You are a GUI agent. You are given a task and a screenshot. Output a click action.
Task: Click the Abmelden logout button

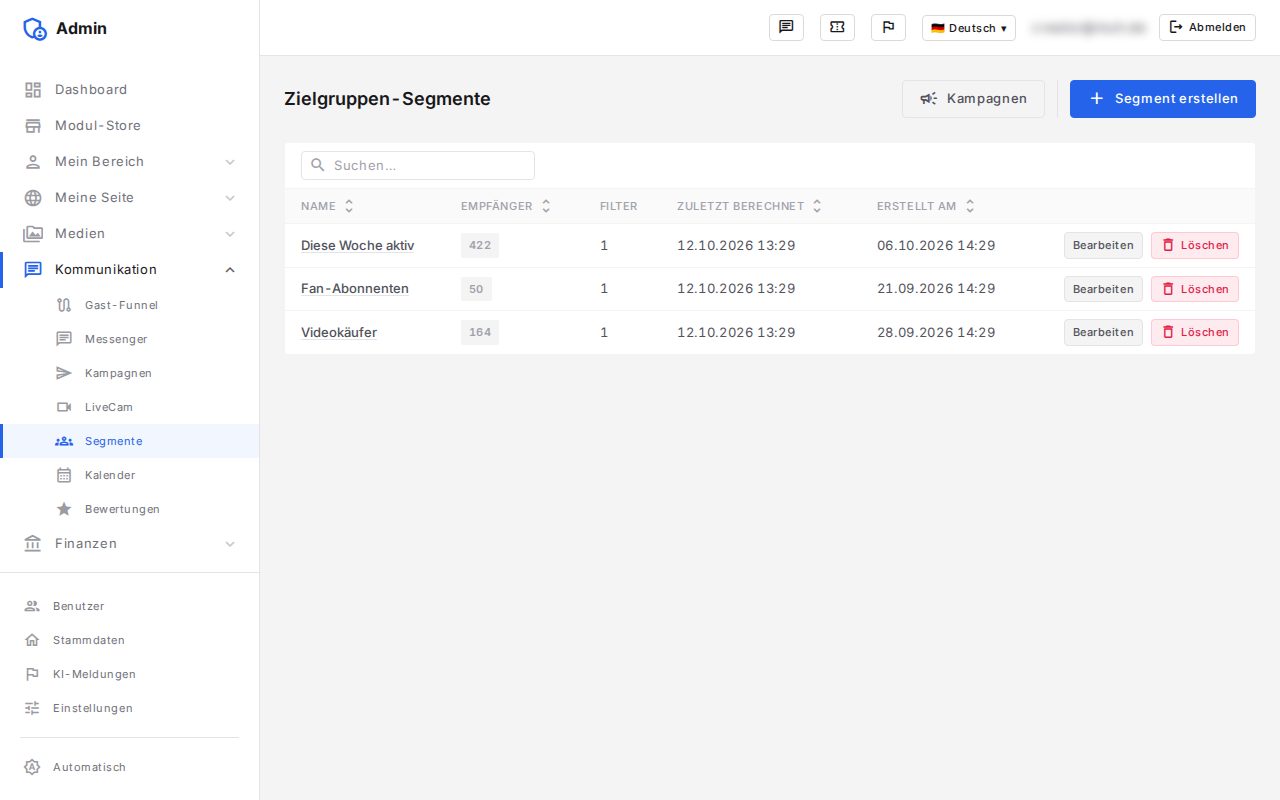coord(1207,27)
